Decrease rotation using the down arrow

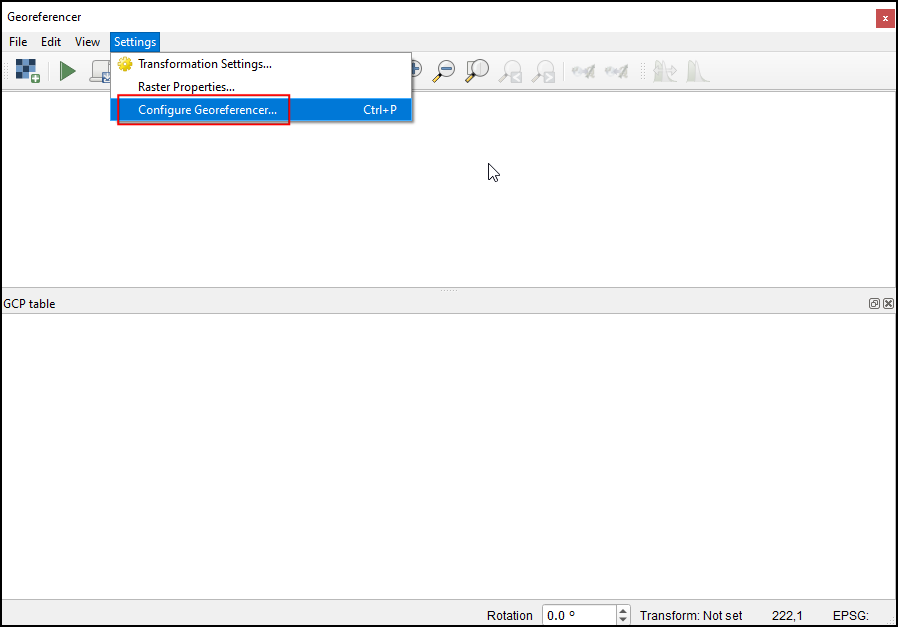[624, 620]
